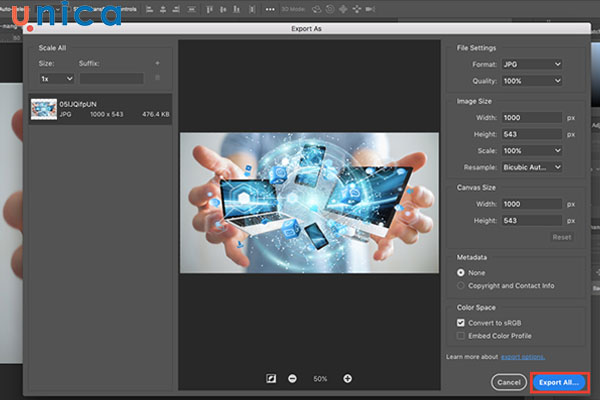Image resolution: width=600 pixels, height=400 pixels.
Task: Open the Size 1x scale dropdown
Action: click(56, 78)
